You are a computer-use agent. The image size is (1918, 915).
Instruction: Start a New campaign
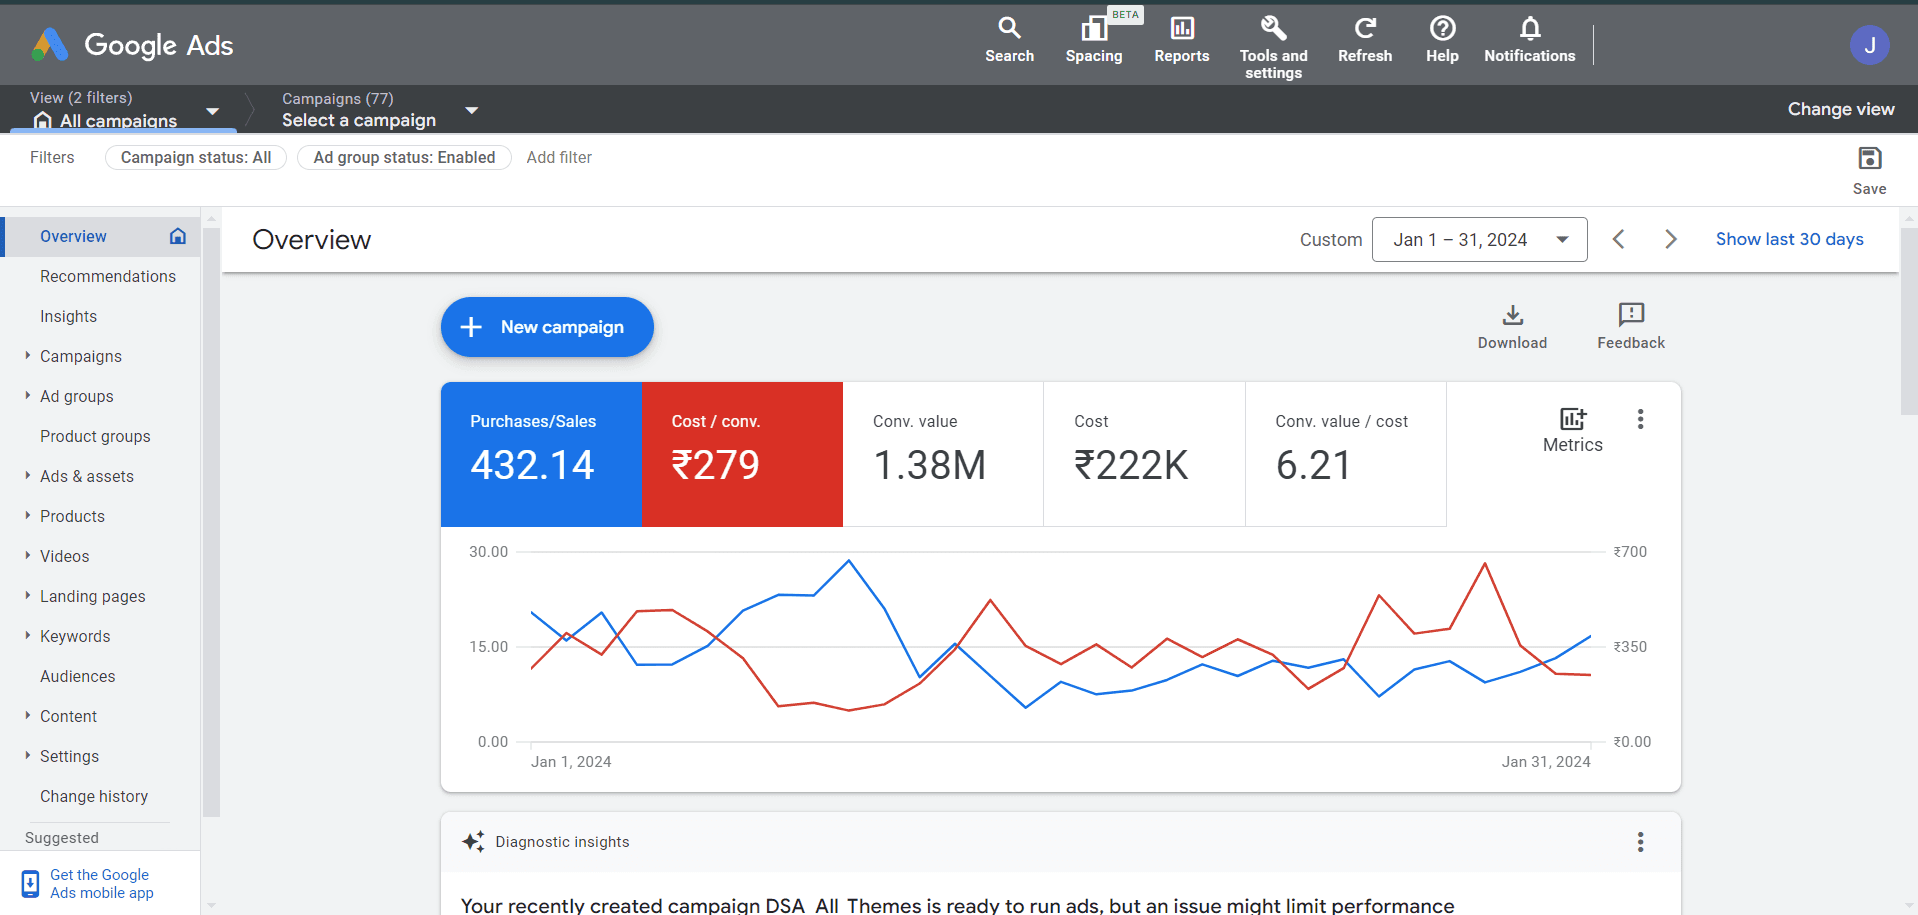click(546, 327)
